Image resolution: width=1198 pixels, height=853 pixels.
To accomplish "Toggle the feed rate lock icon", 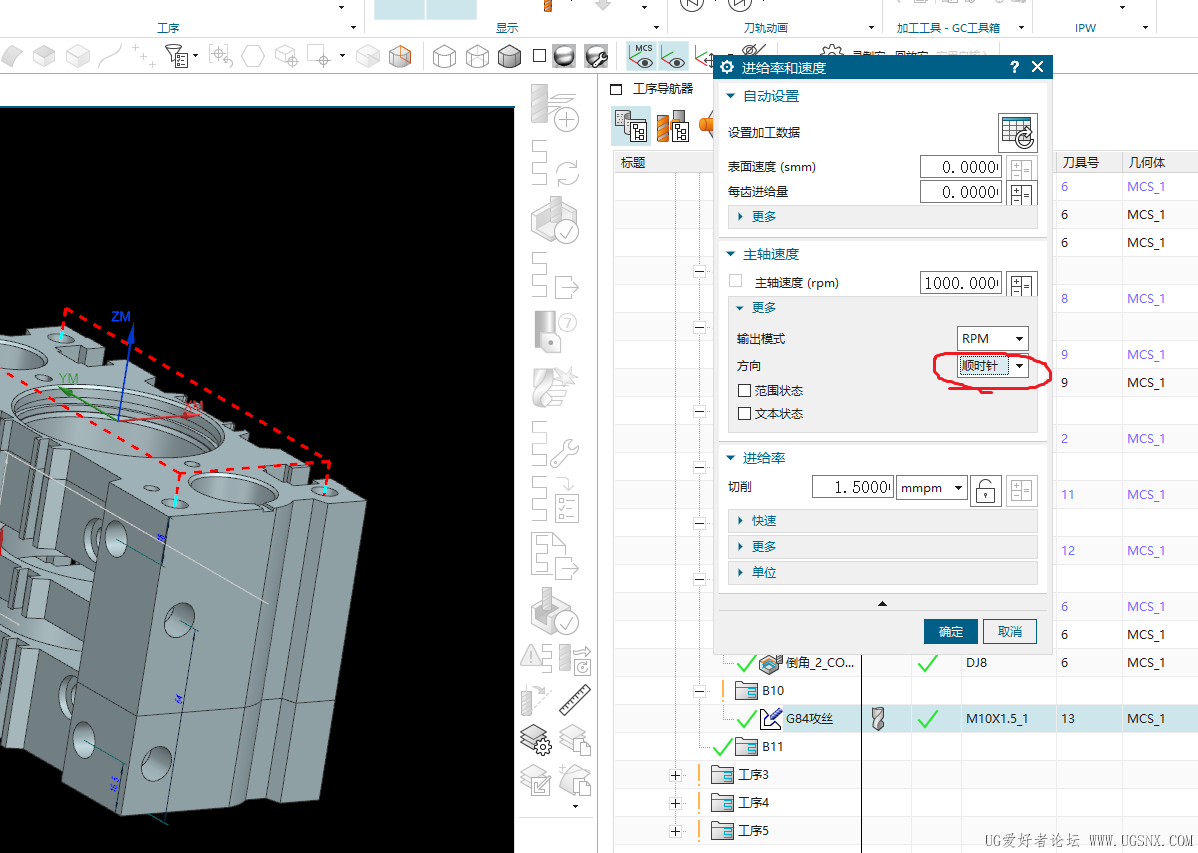I will pos(986,491).
